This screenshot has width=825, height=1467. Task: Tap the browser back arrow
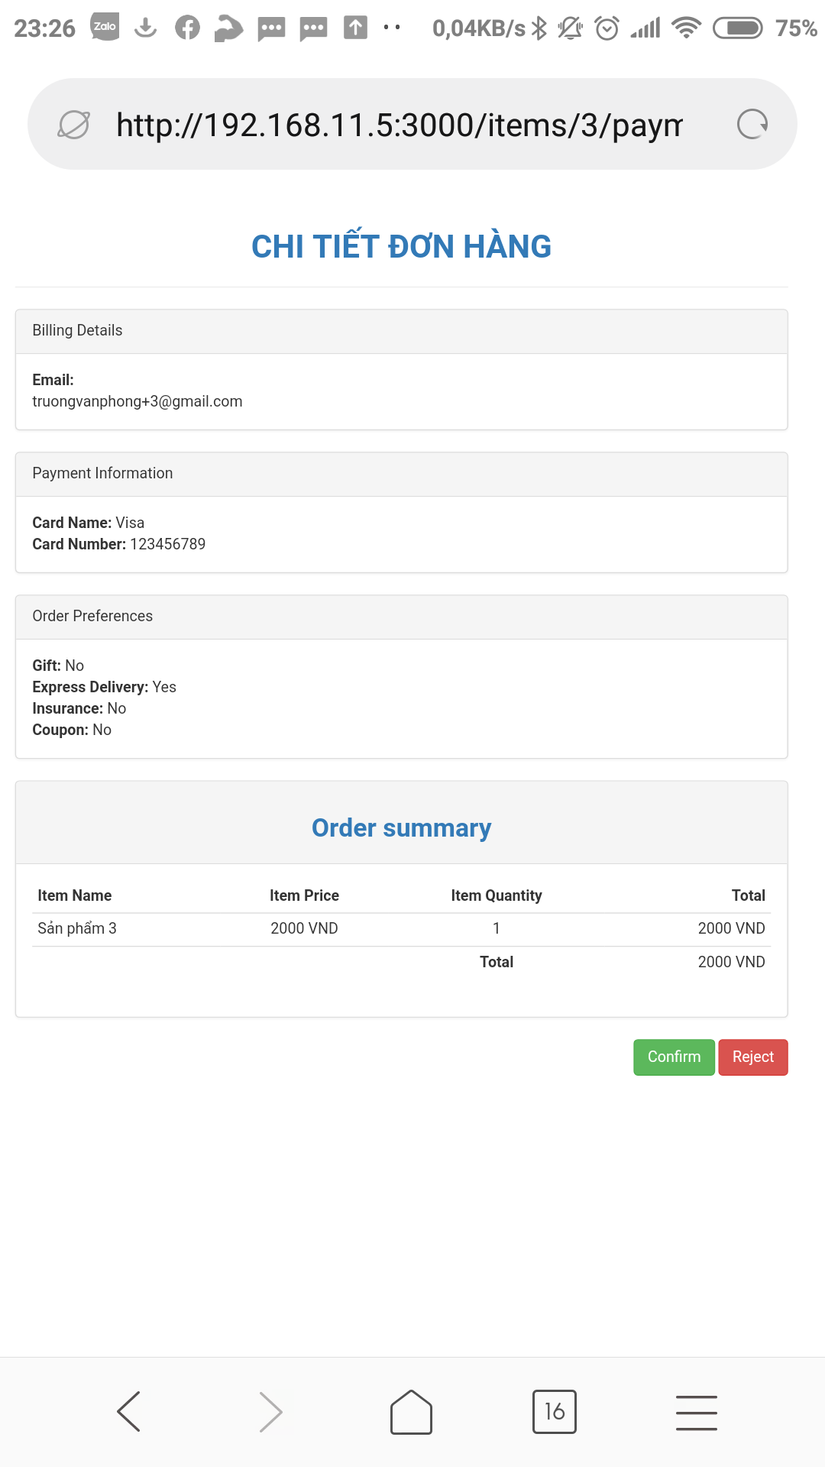pos(129,1412)
